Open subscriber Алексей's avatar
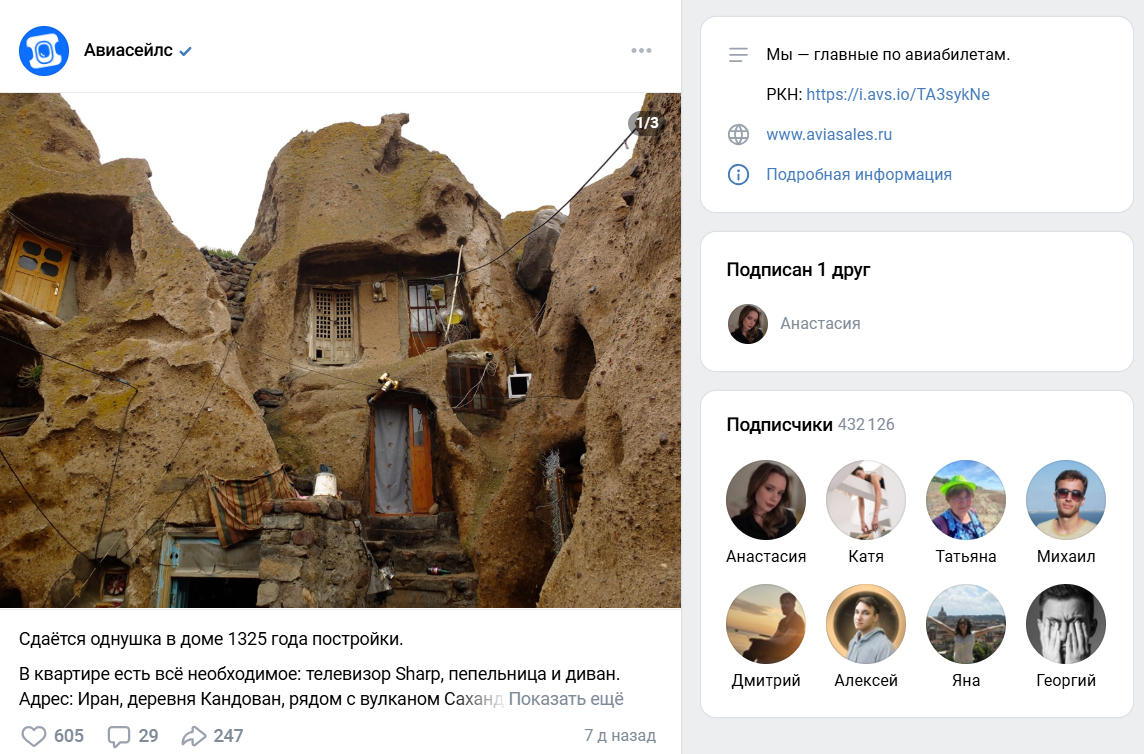The image size is (1144, 754). [866, 624]
